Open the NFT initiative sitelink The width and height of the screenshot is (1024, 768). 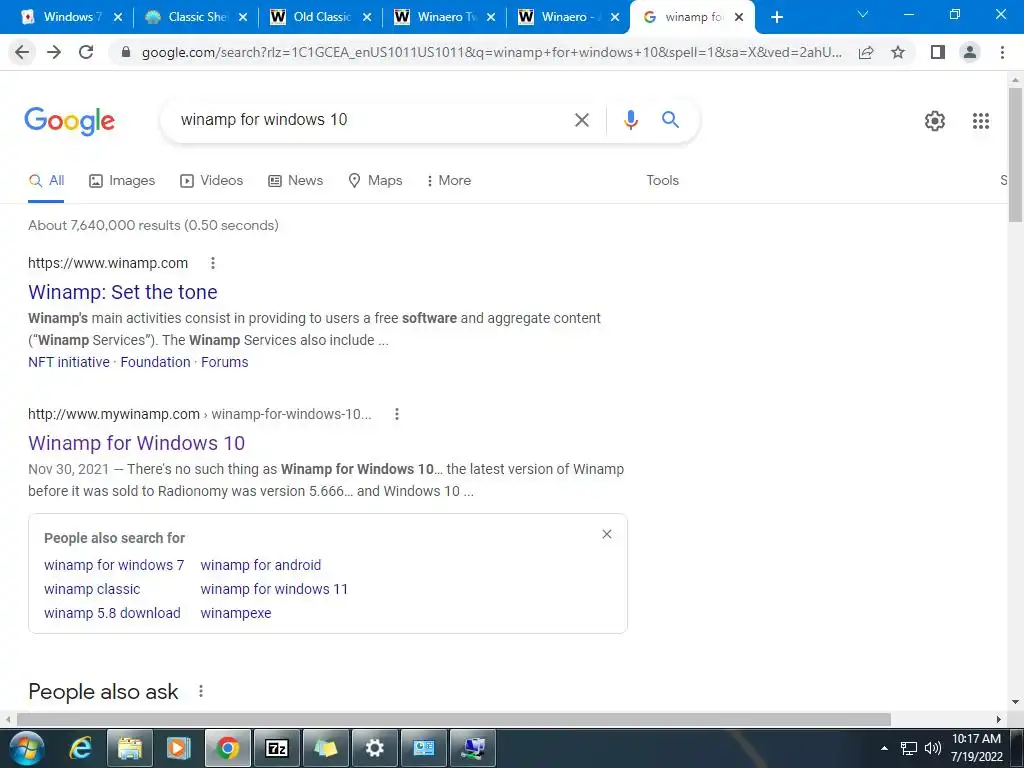pyautogui.click(x=69, y=362)
